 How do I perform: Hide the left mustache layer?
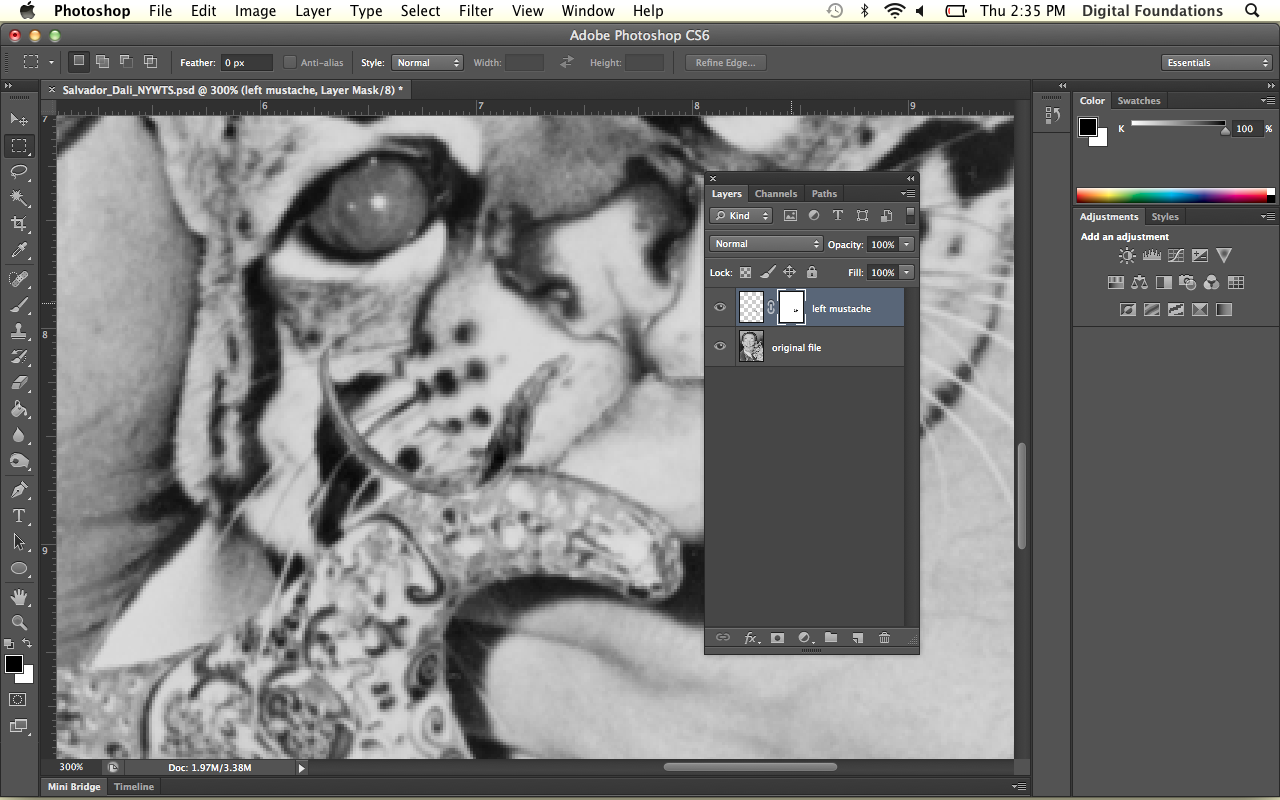(x=720, y=308)
